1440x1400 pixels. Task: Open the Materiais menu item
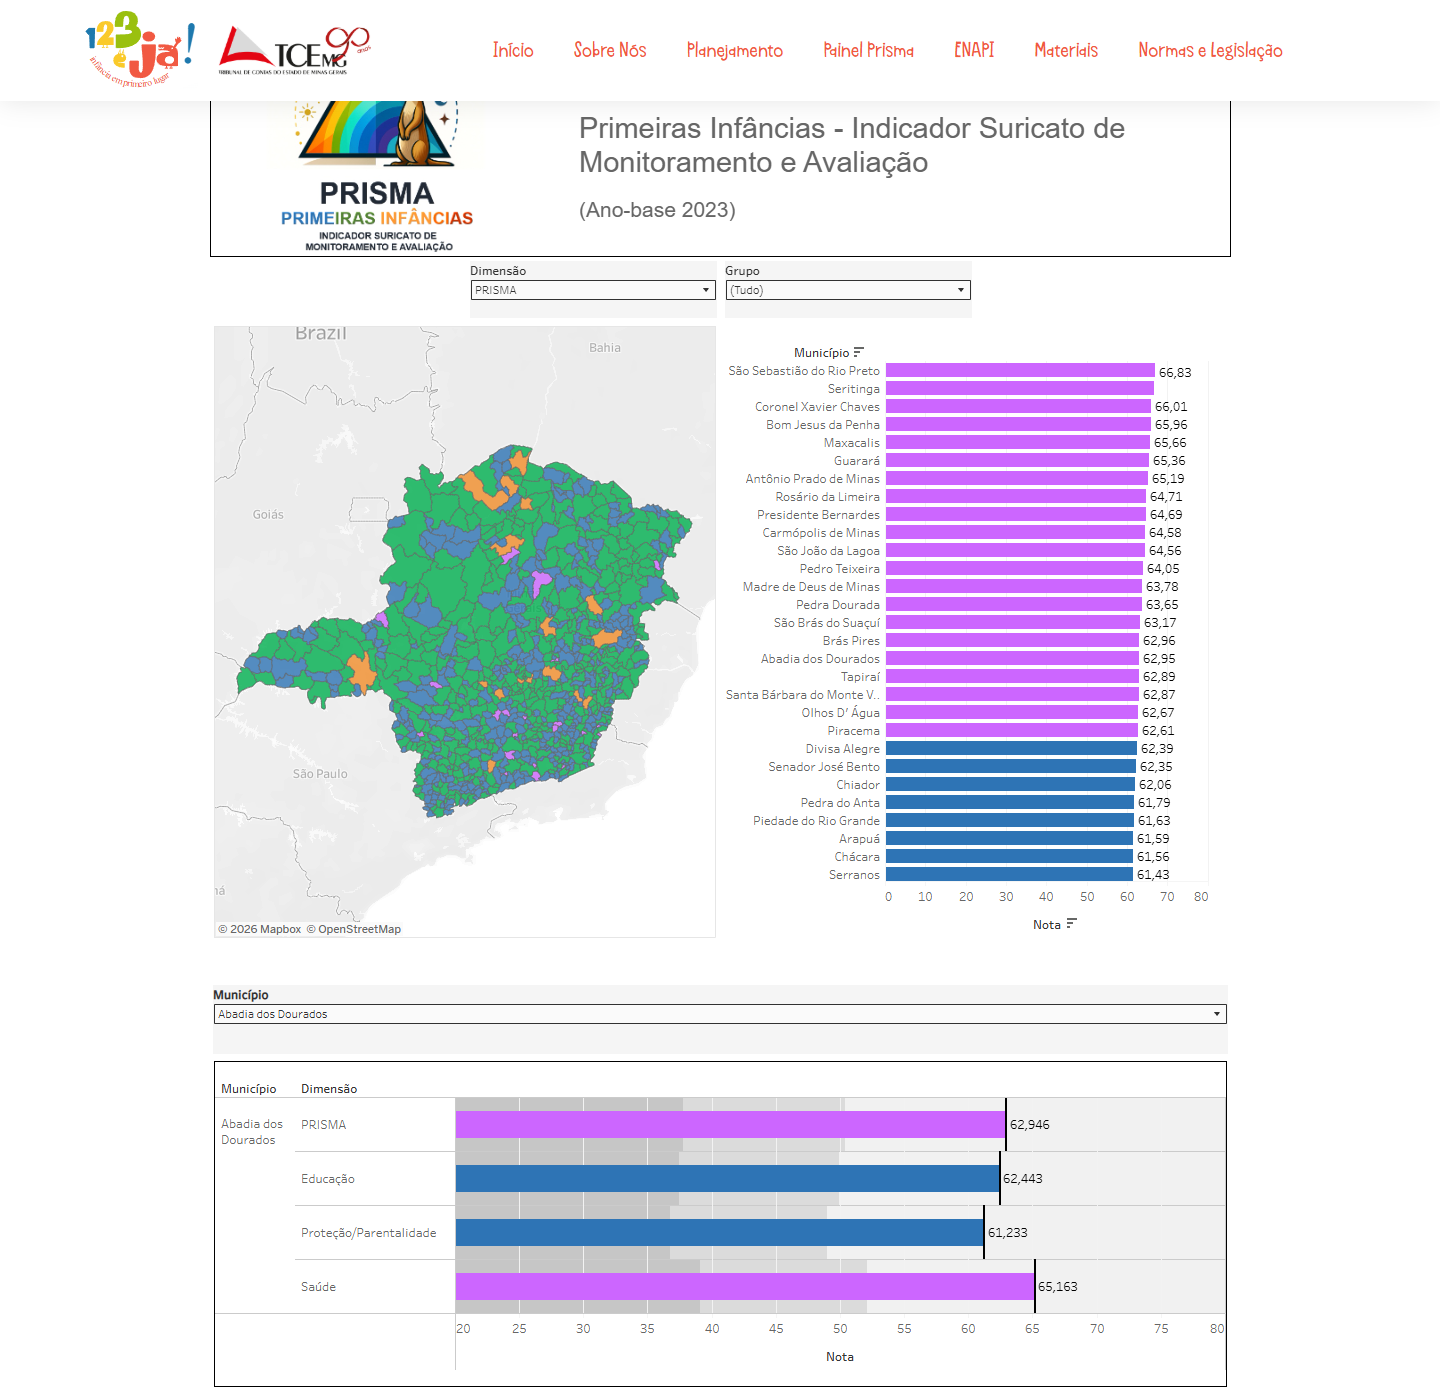pyautogui.click(x=1066, y=50)
